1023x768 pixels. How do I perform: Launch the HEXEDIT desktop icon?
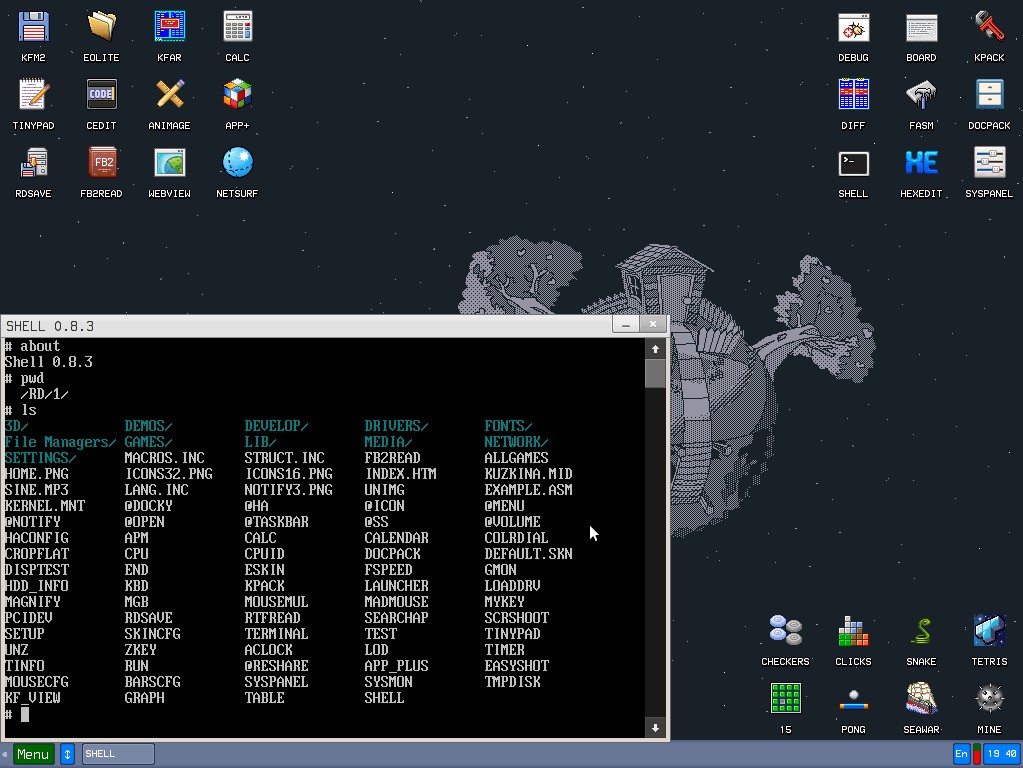tap(921, 164)
